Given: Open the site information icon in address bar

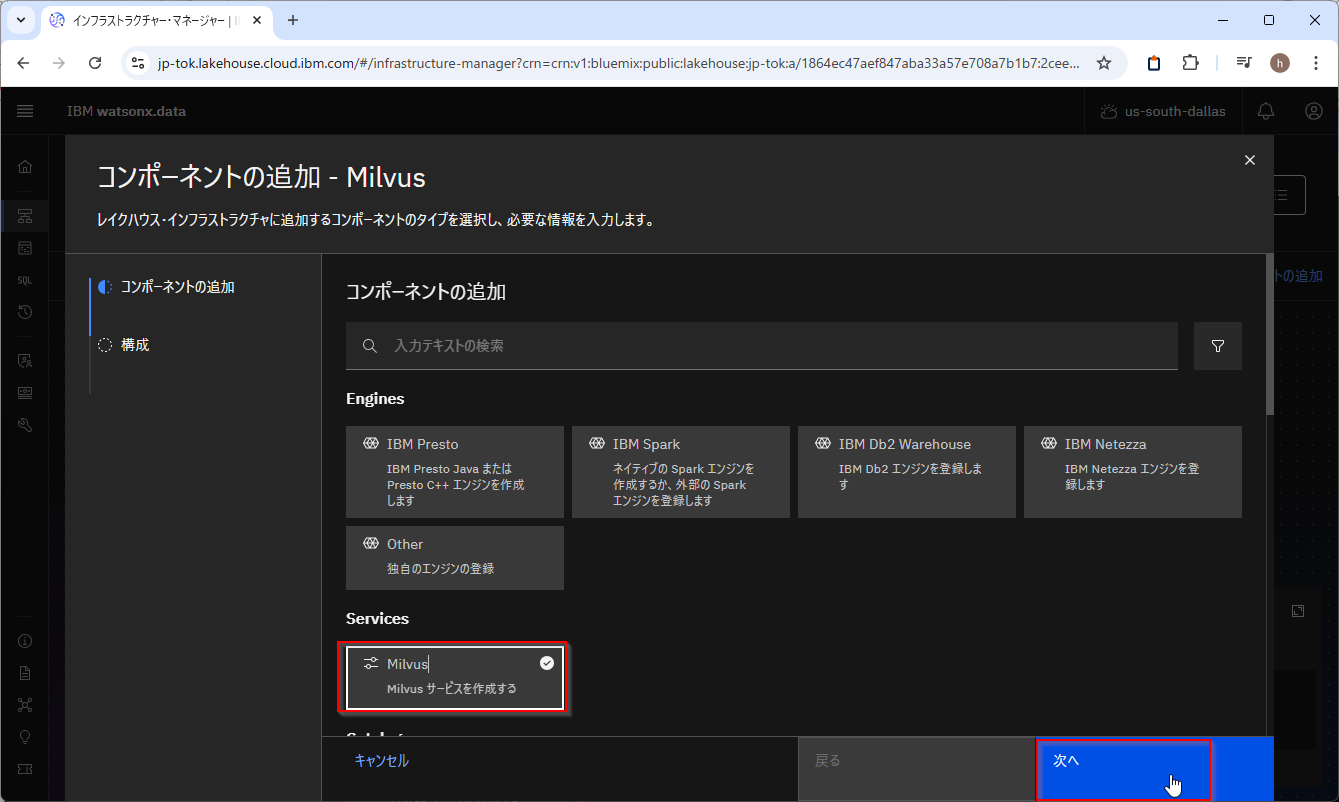Looking at the screenshot, I should click(x=139, y=63).
